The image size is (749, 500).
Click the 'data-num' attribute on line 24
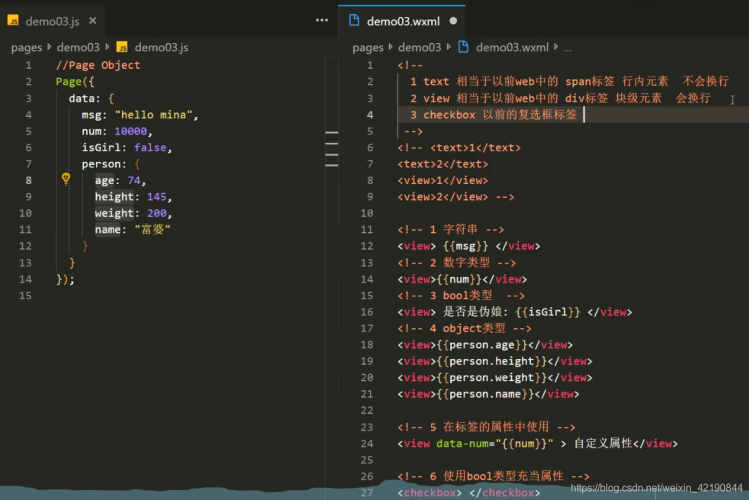pyautogui.click(x=462, y=444)
